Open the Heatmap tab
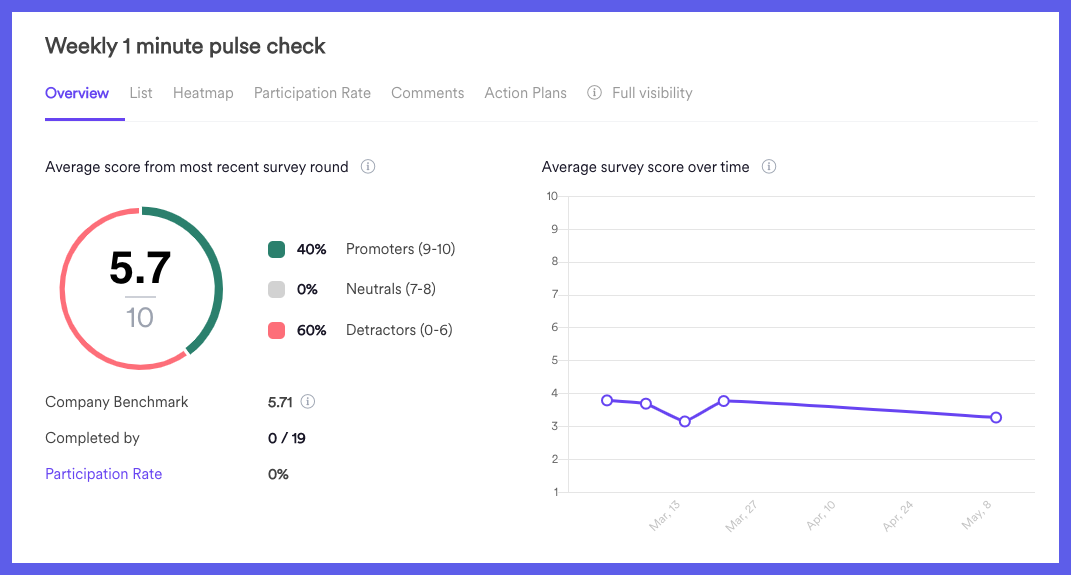The image size is (1071, 575). (203, 93)
